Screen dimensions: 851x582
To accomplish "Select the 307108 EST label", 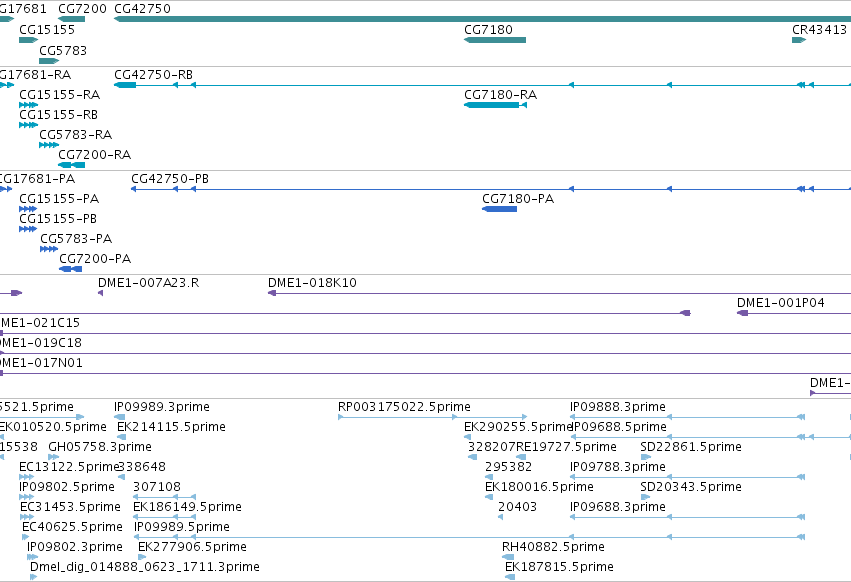I will coord(157,487).
